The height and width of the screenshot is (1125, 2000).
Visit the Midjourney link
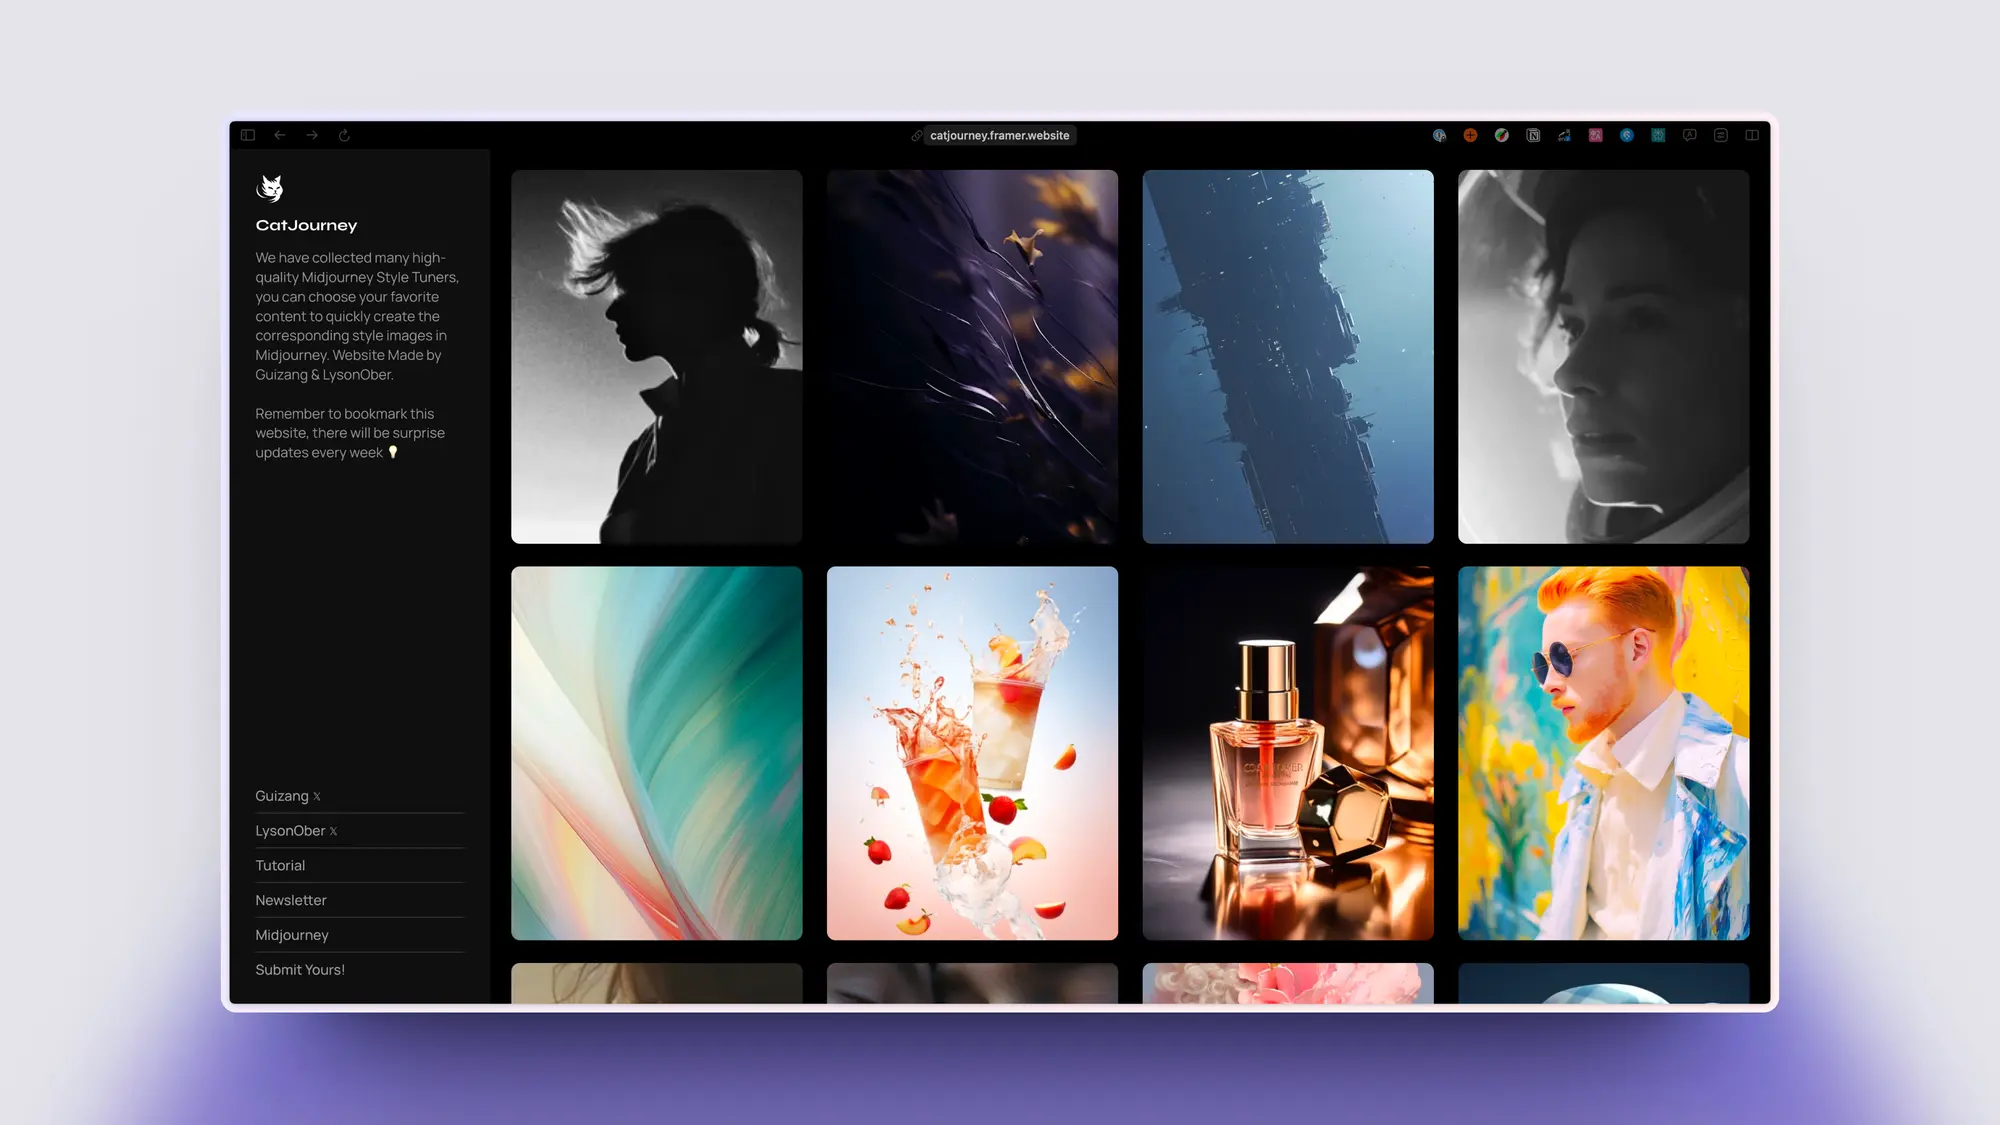tap(292, 935)
